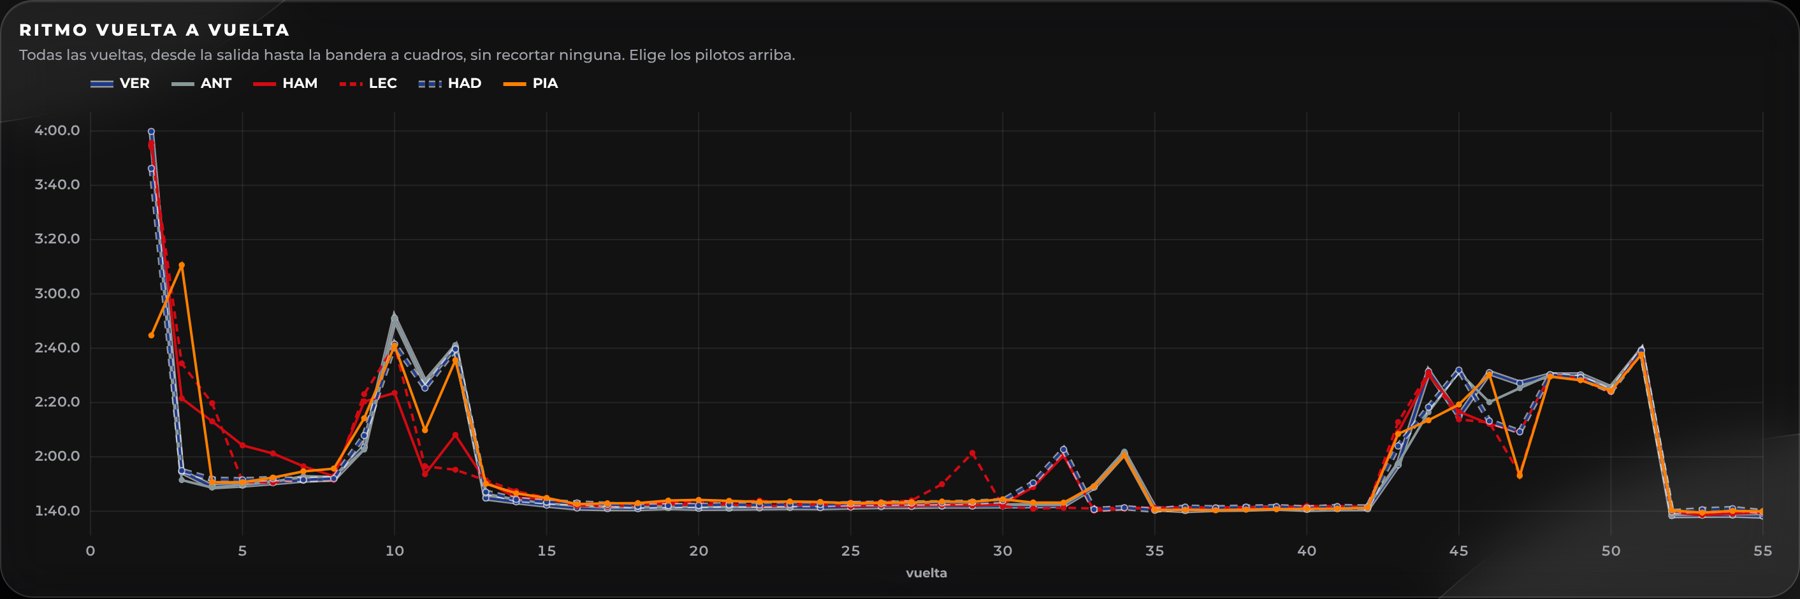The height and width of the screenshot is (599, 1800).
Task: Click the 2:40.0 y-axis label
Action: [57, 348]
